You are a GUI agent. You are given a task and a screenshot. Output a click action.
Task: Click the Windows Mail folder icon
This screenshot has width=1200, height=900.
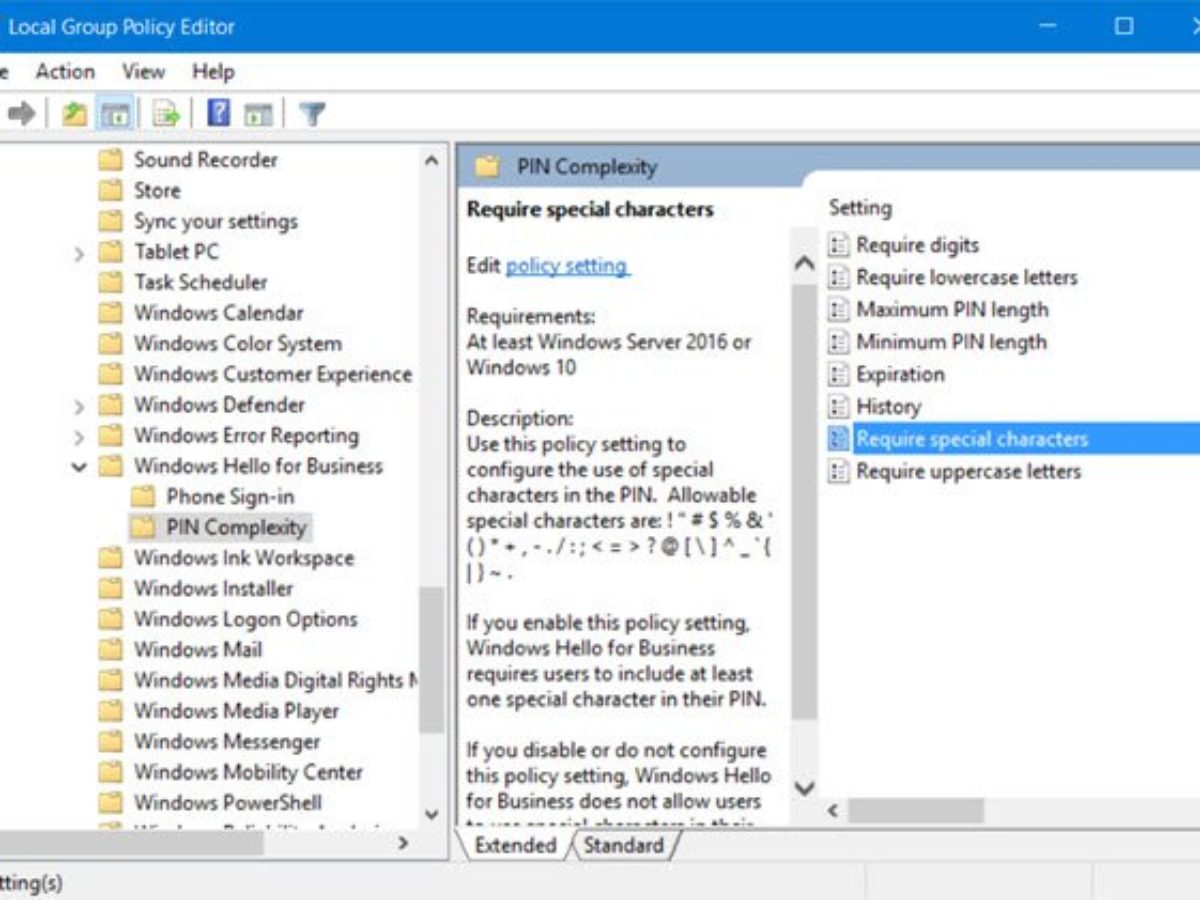click(111, 649)
